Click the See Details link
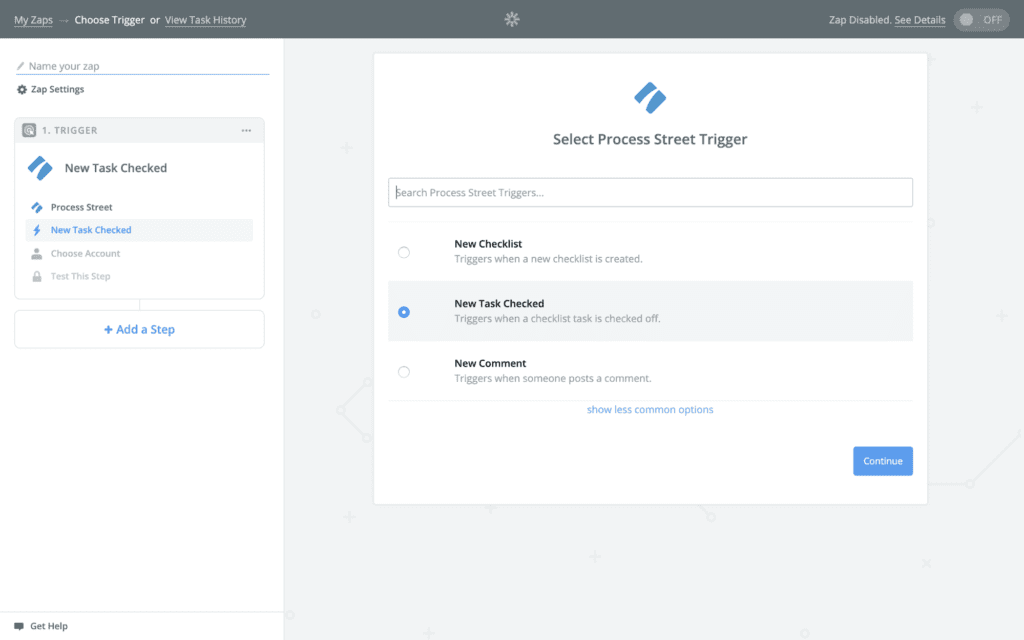Screen dimensions: 1024x640 (920, 20)
